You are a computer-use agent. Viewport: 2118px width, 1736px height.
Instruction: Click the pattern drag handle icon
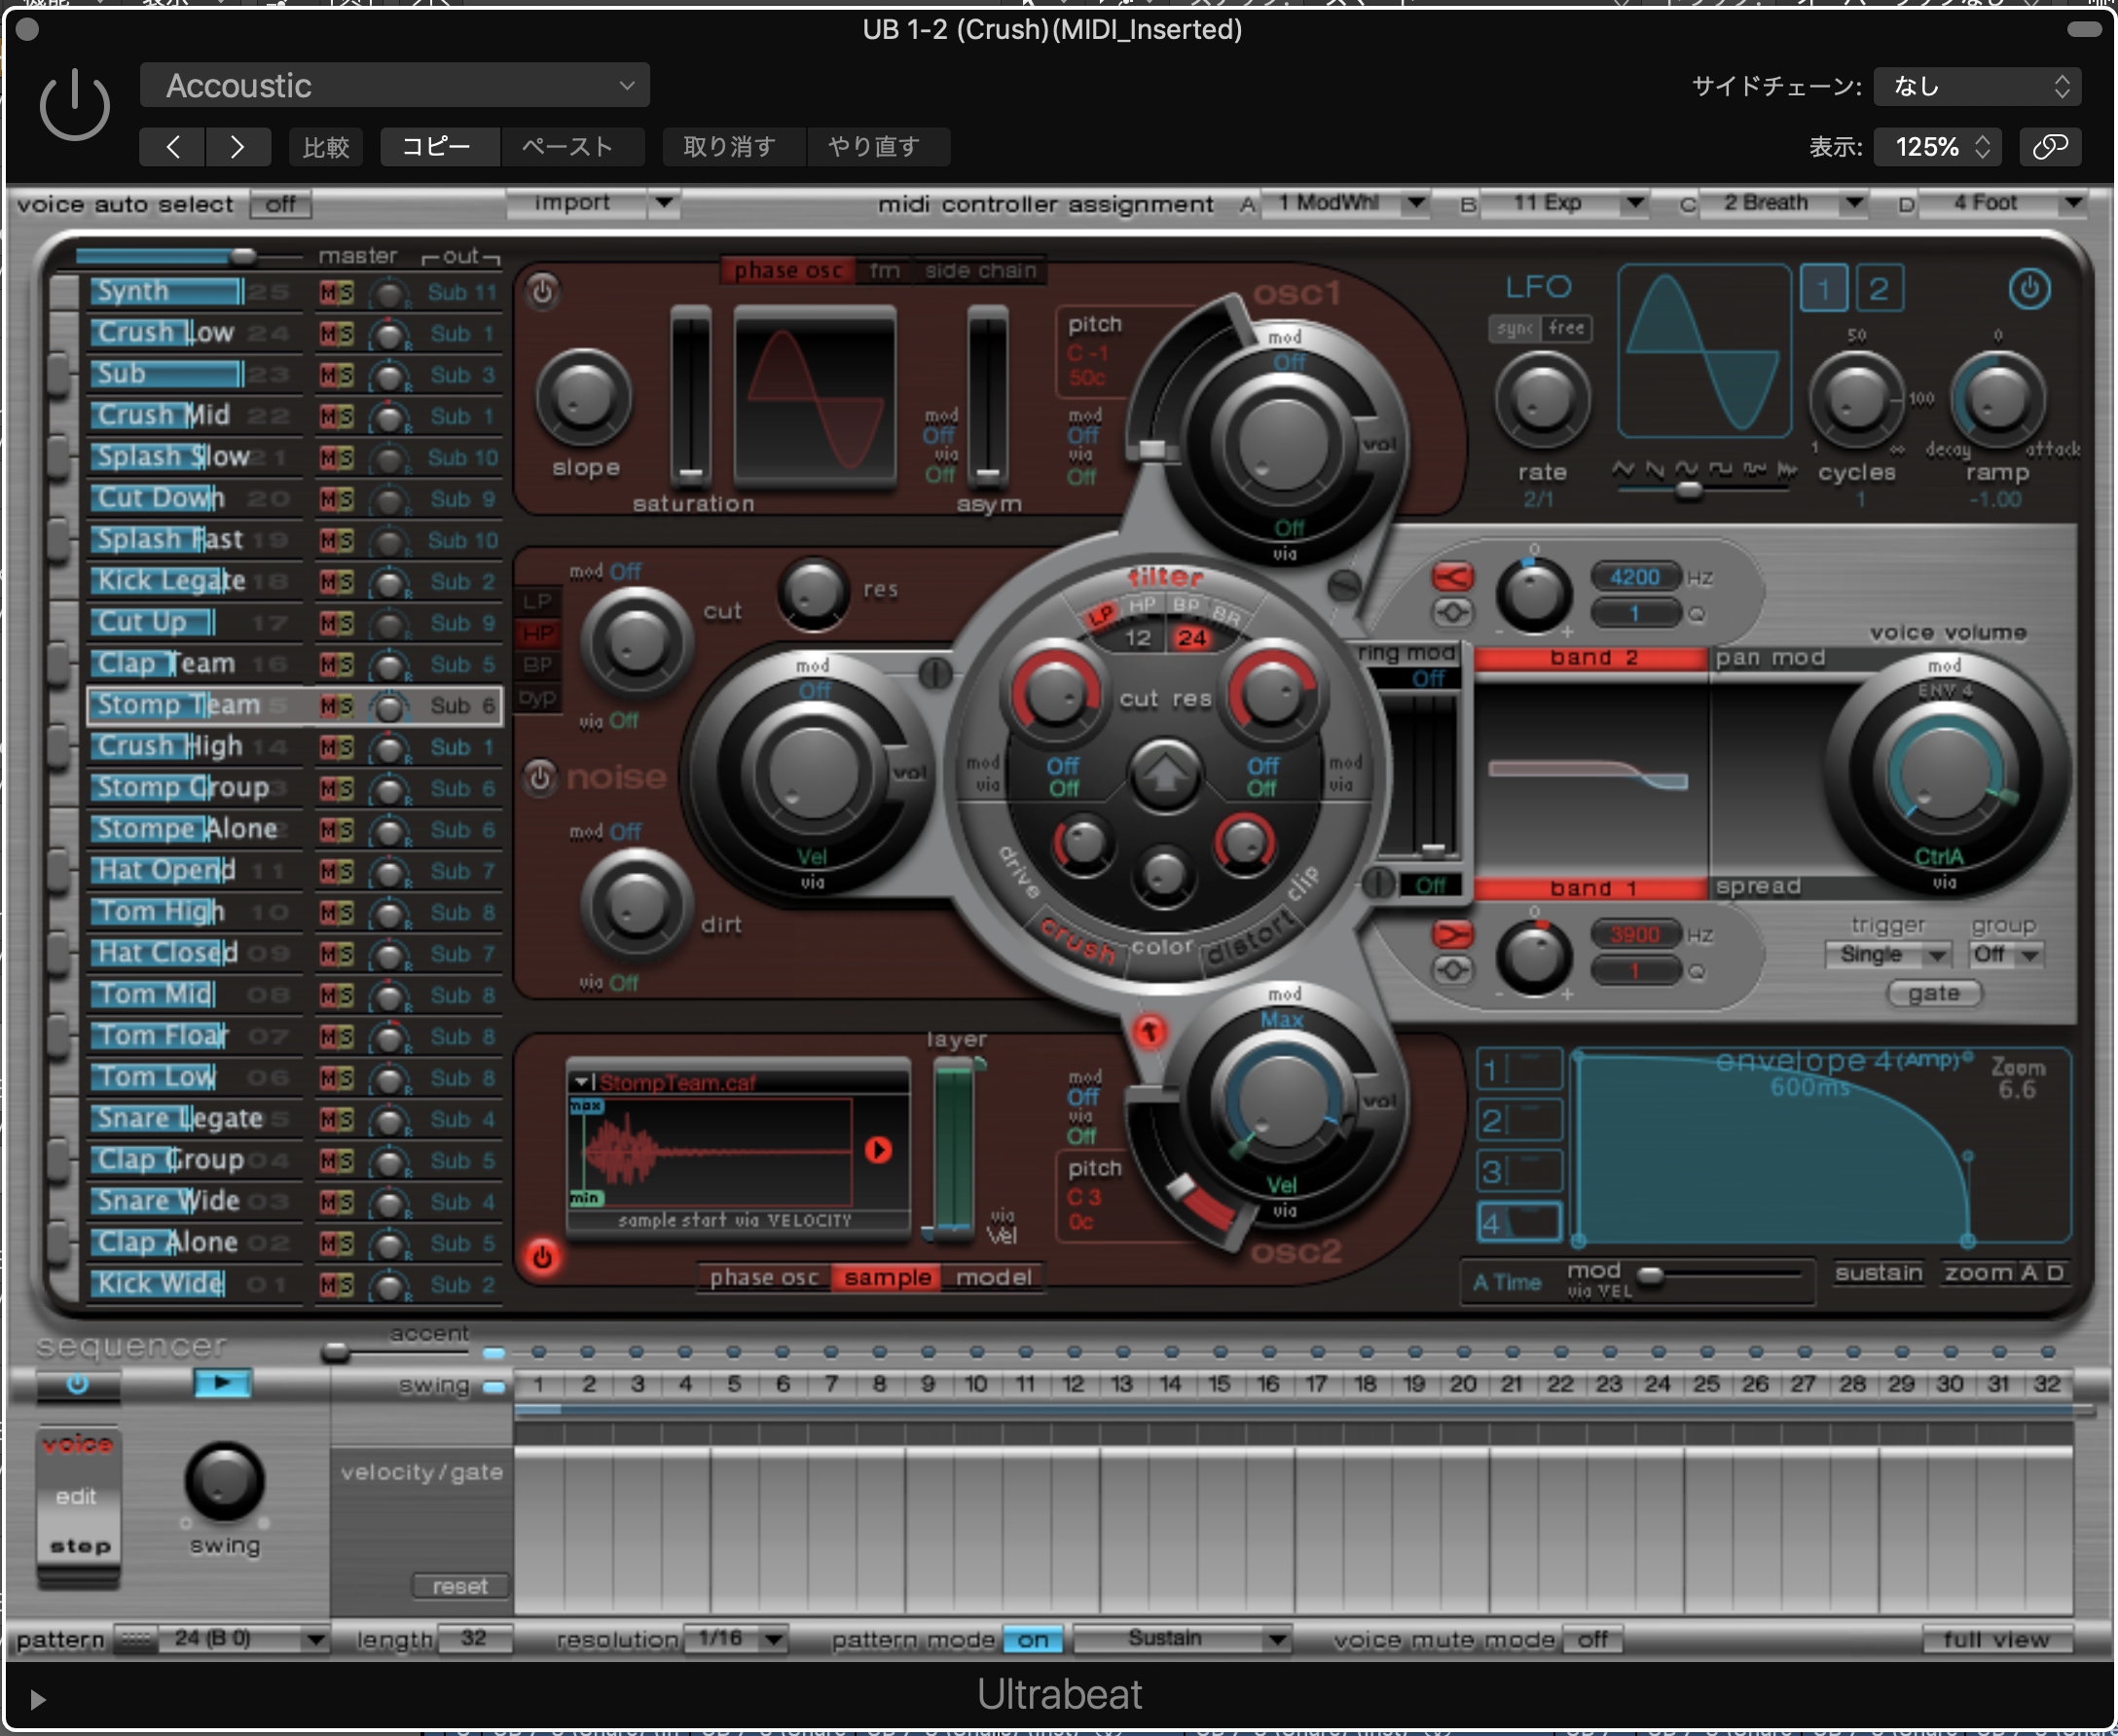click(136, 1639)
